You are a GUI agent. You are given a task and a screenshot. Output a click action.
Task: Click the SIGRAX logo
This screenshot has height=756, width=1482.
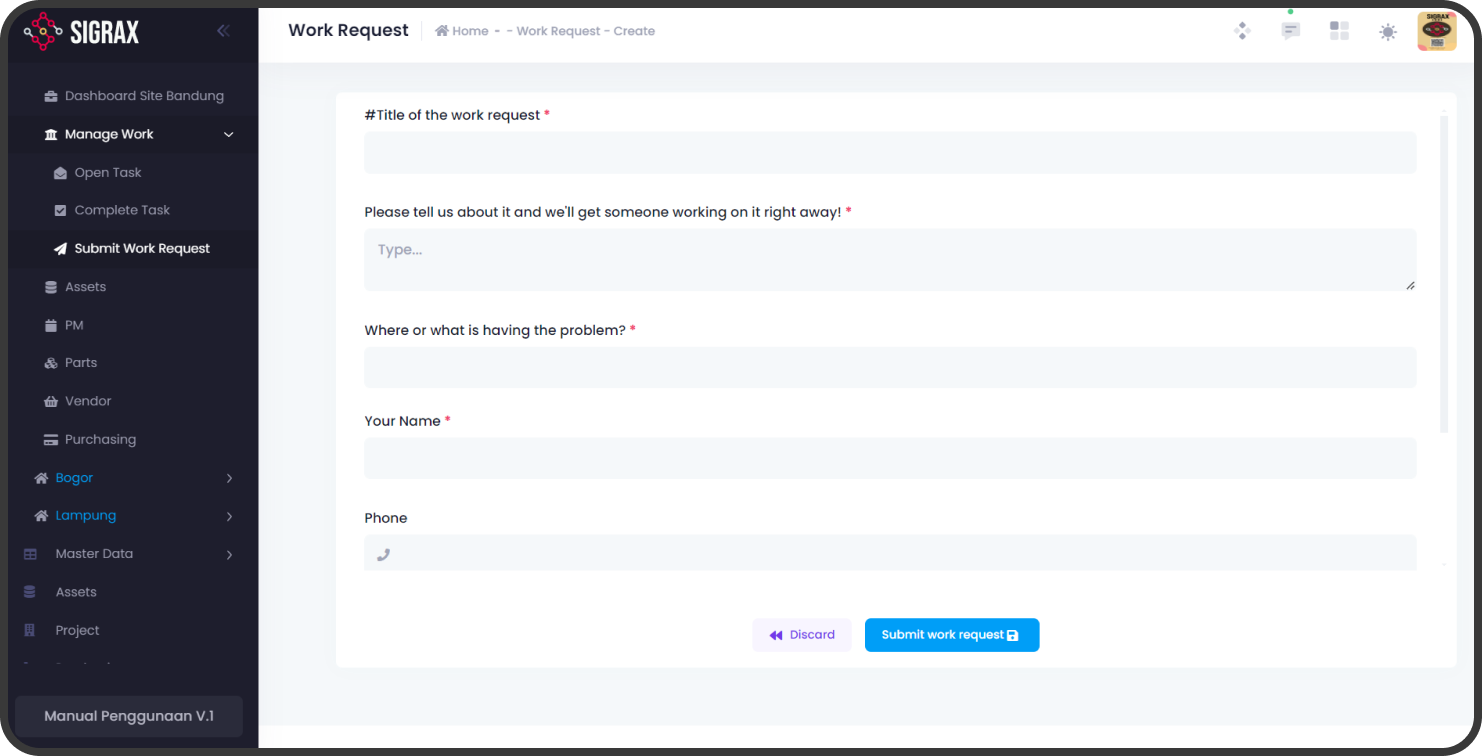(x=82, y=32)
